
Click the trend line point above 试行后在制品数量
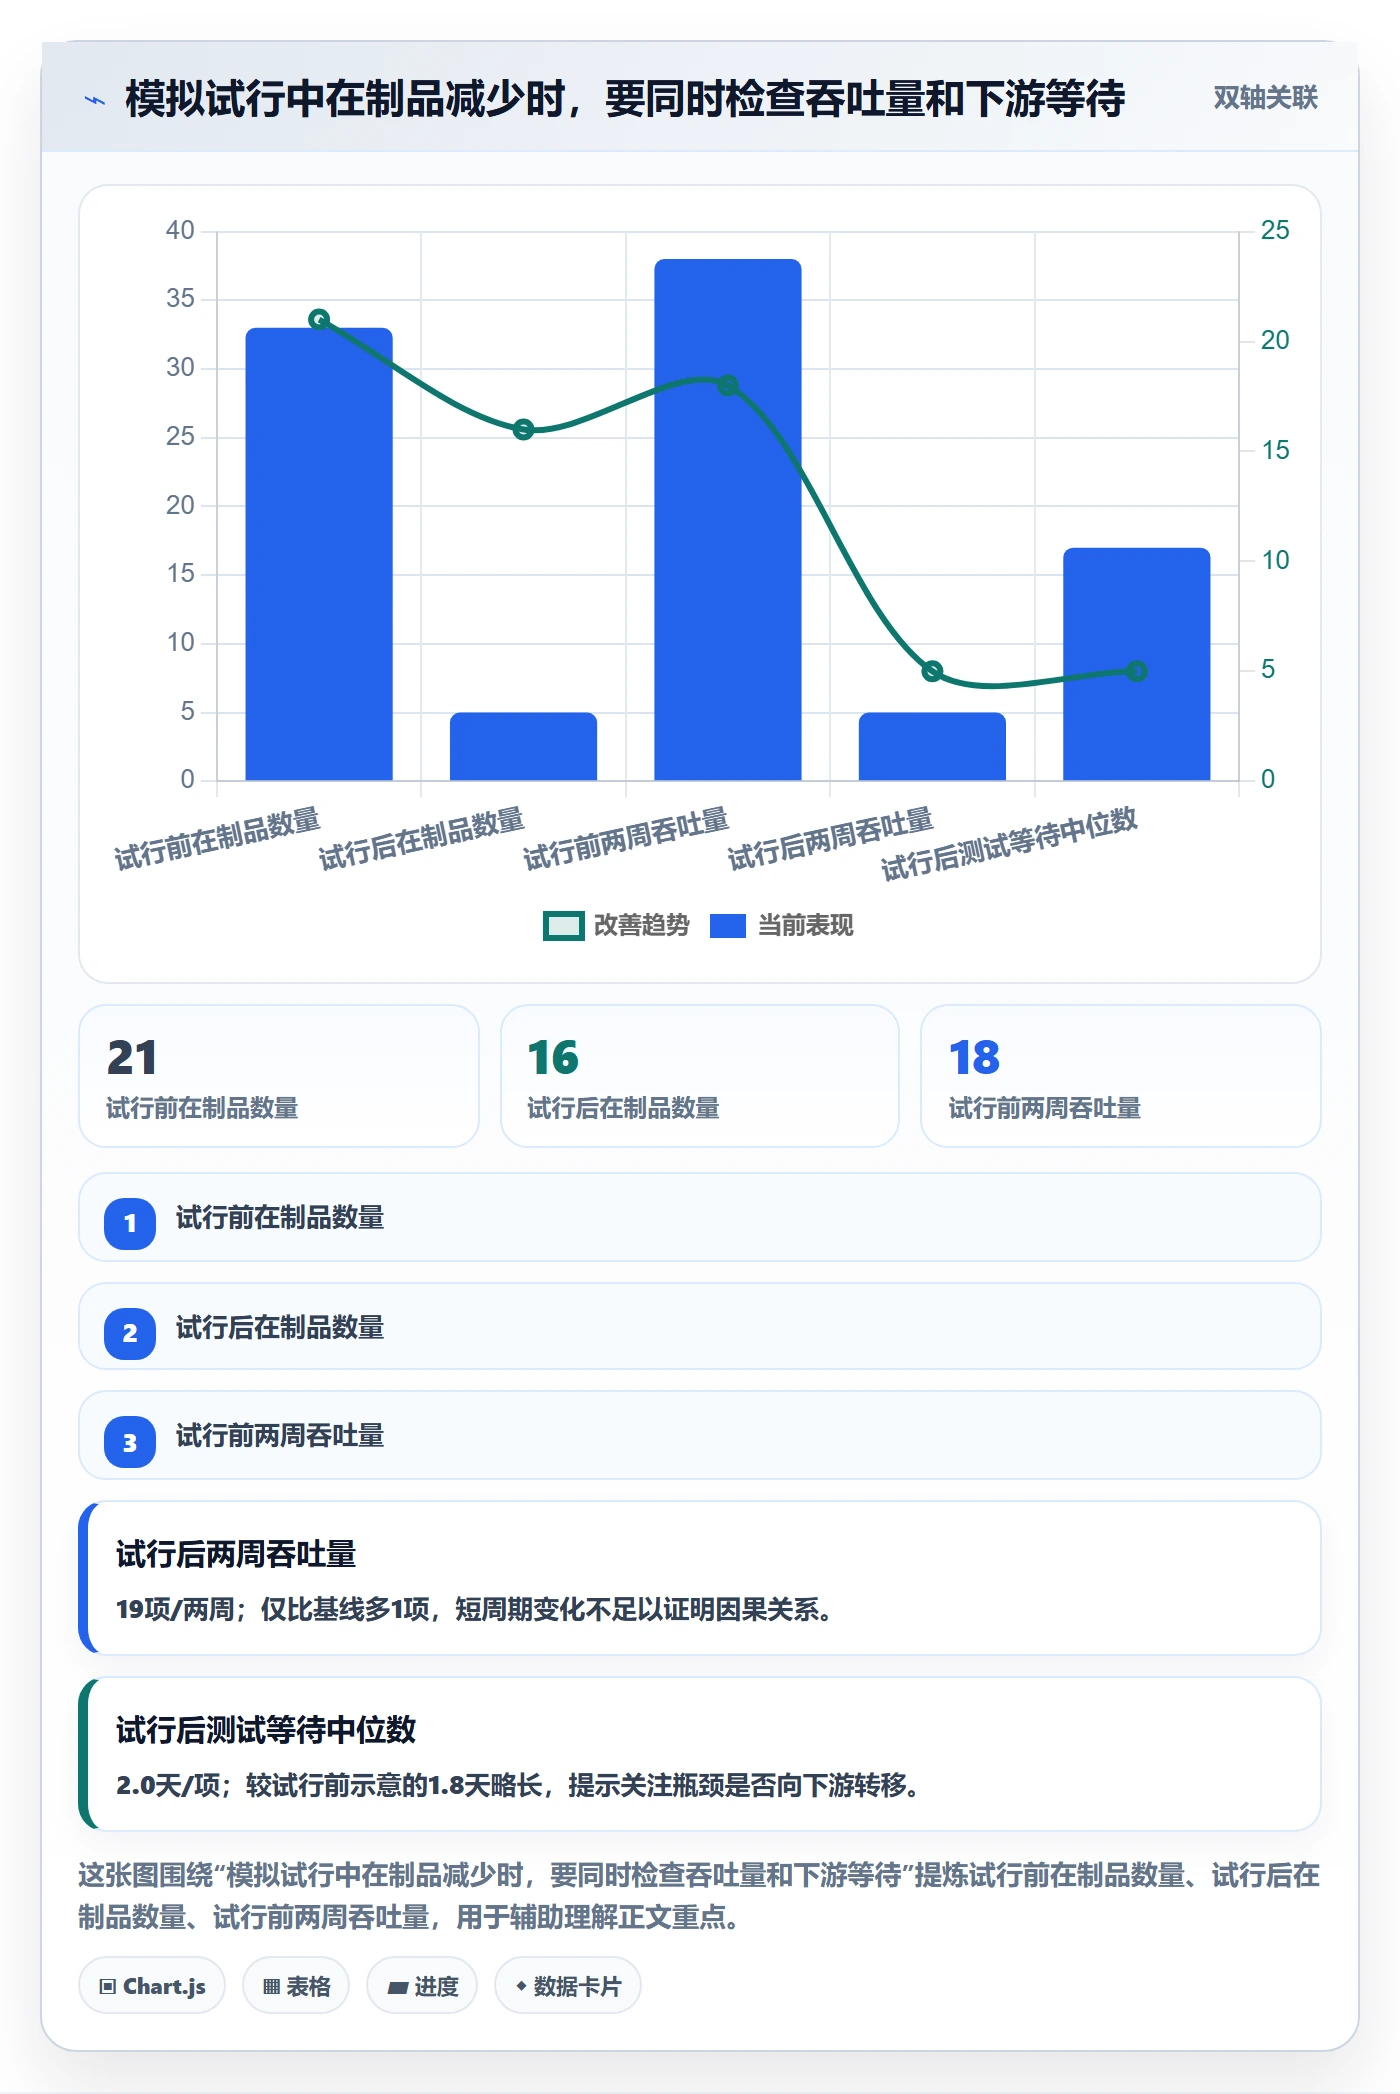tap(523, 430)
